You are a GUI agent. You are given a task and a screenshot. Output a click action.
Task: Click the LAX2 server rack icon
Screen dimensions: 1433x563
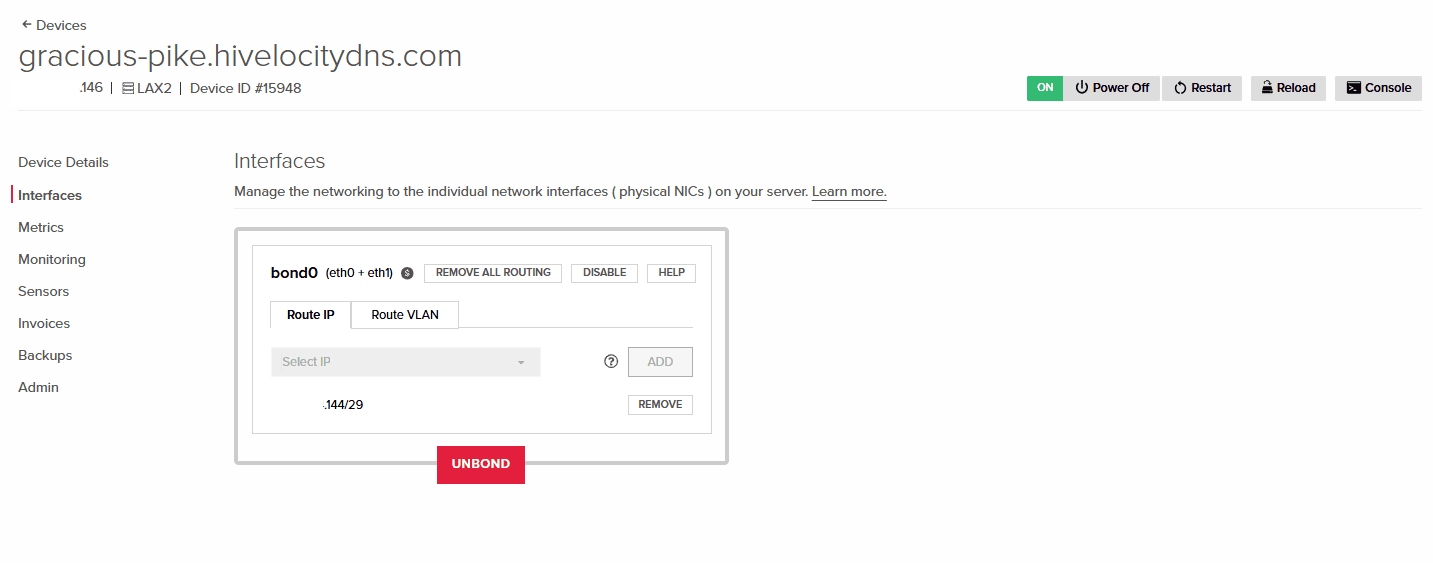128,88
